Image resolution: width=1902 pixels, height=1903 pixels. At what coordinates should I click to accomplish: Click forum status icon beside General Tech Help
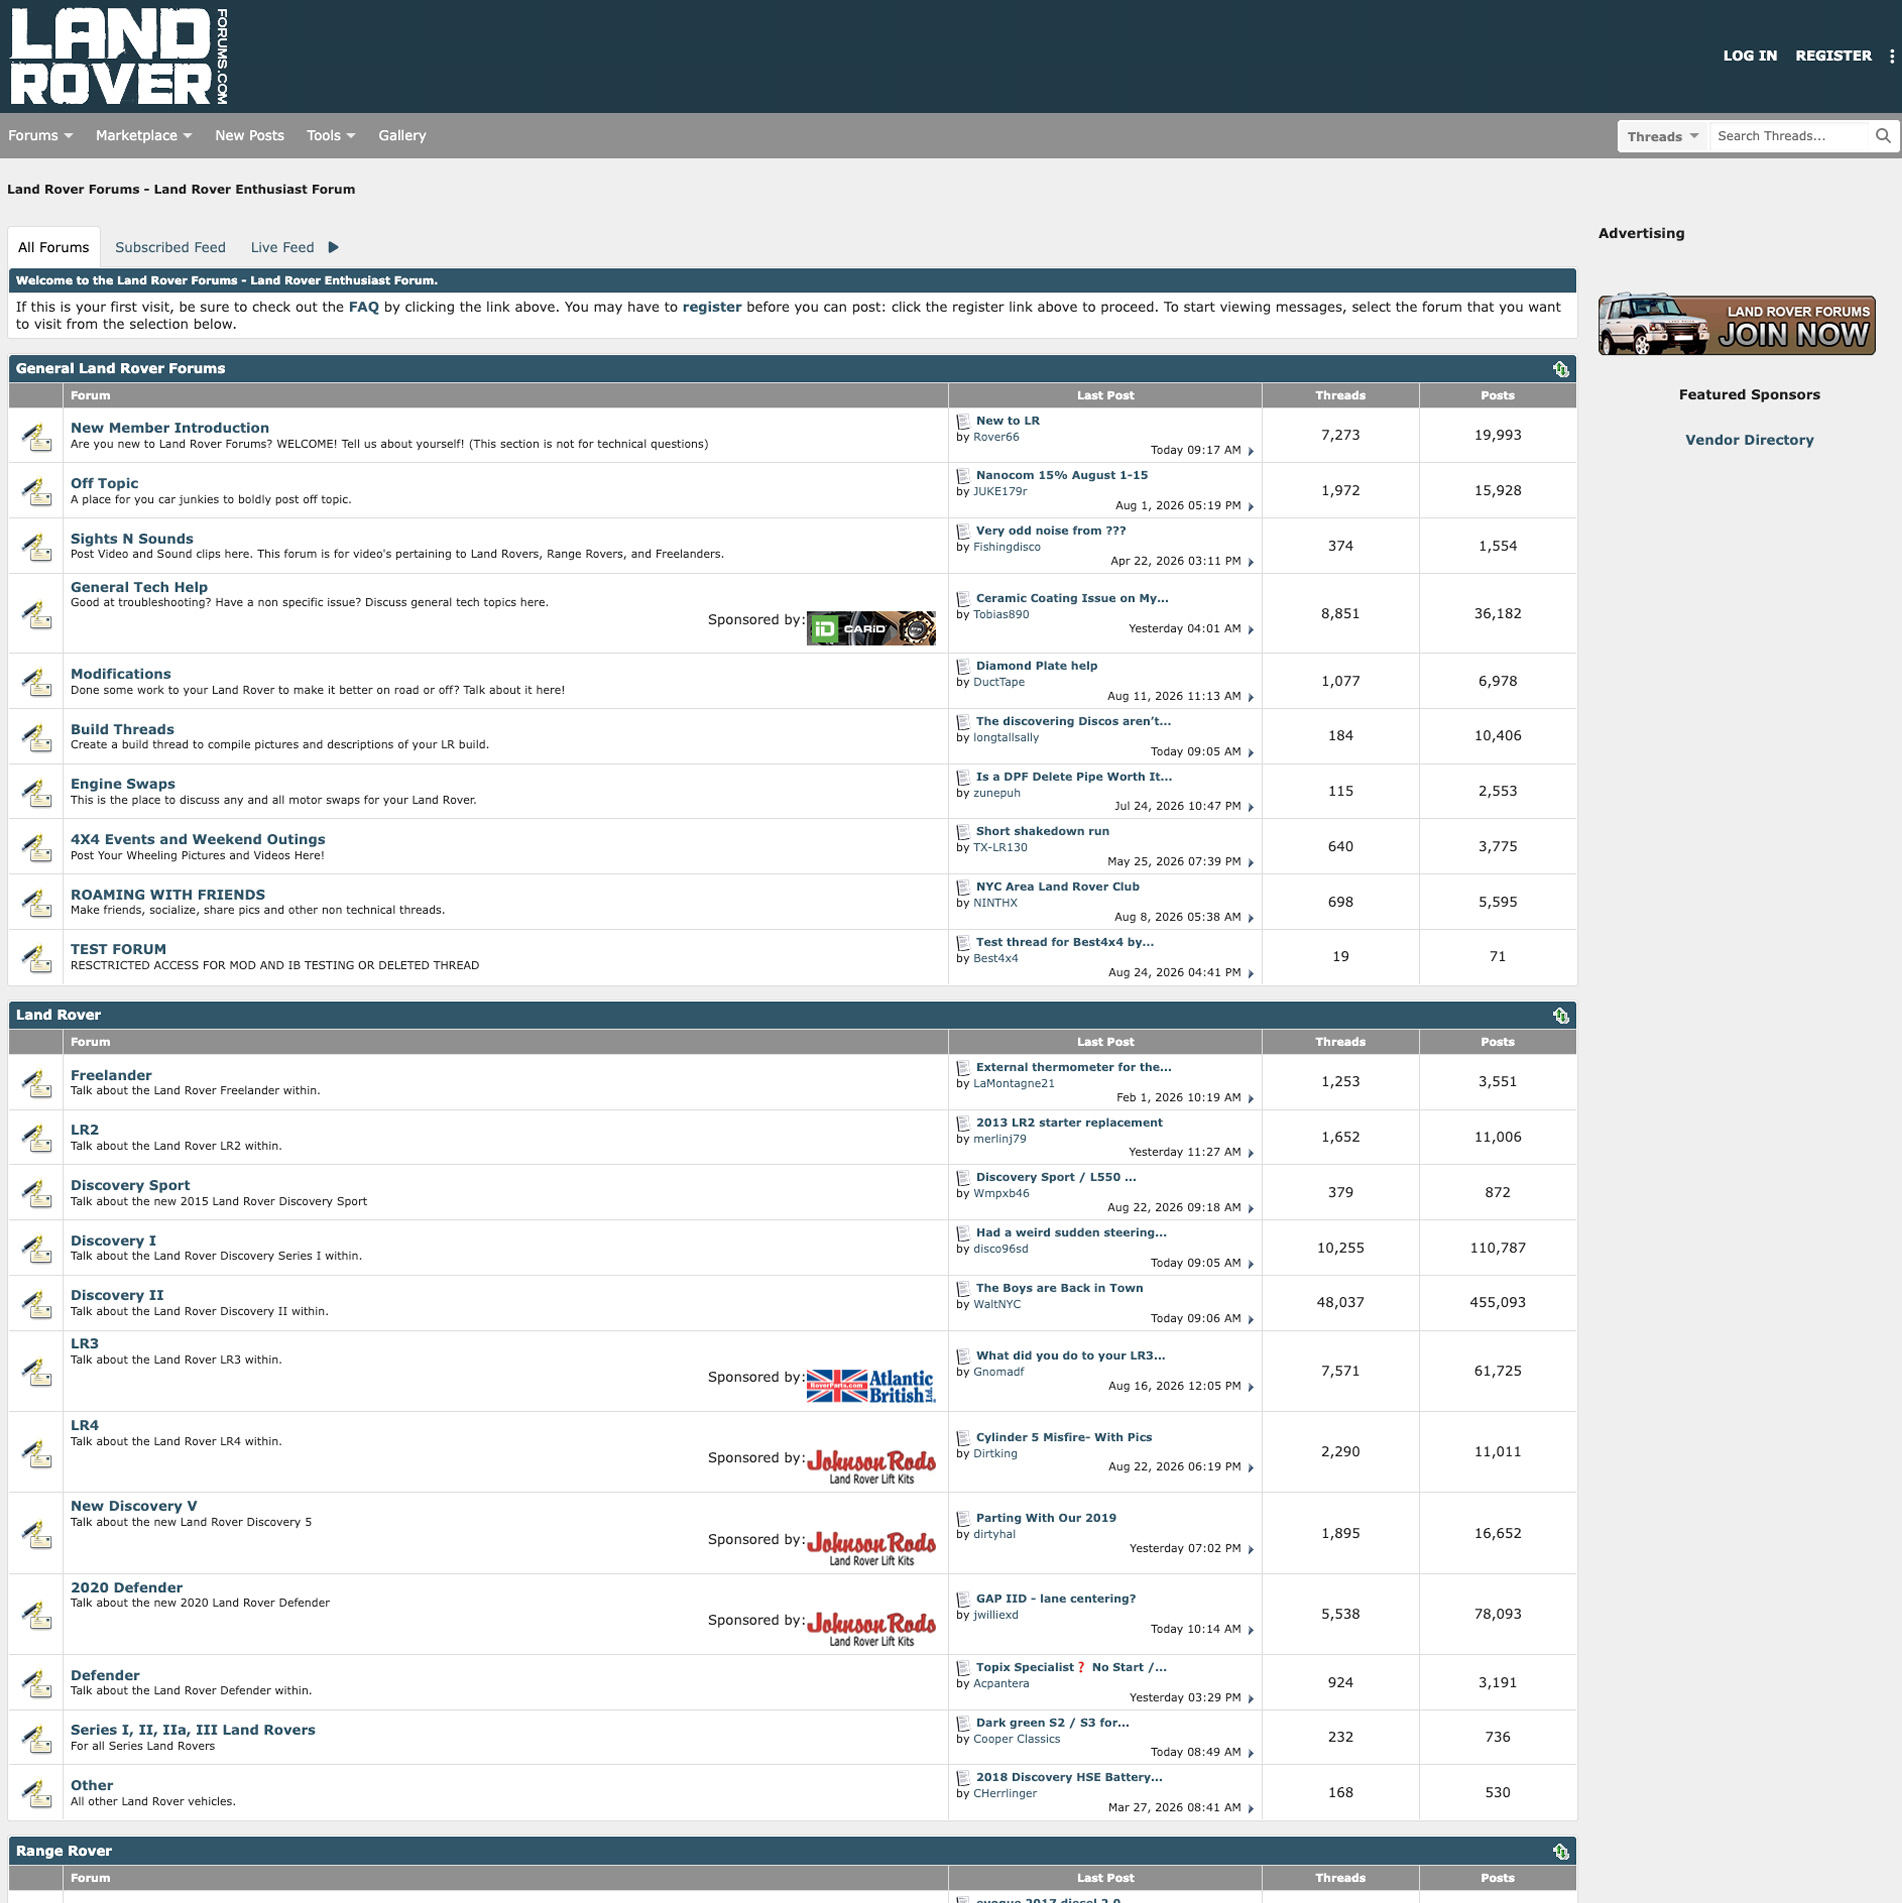coord(37,614)
